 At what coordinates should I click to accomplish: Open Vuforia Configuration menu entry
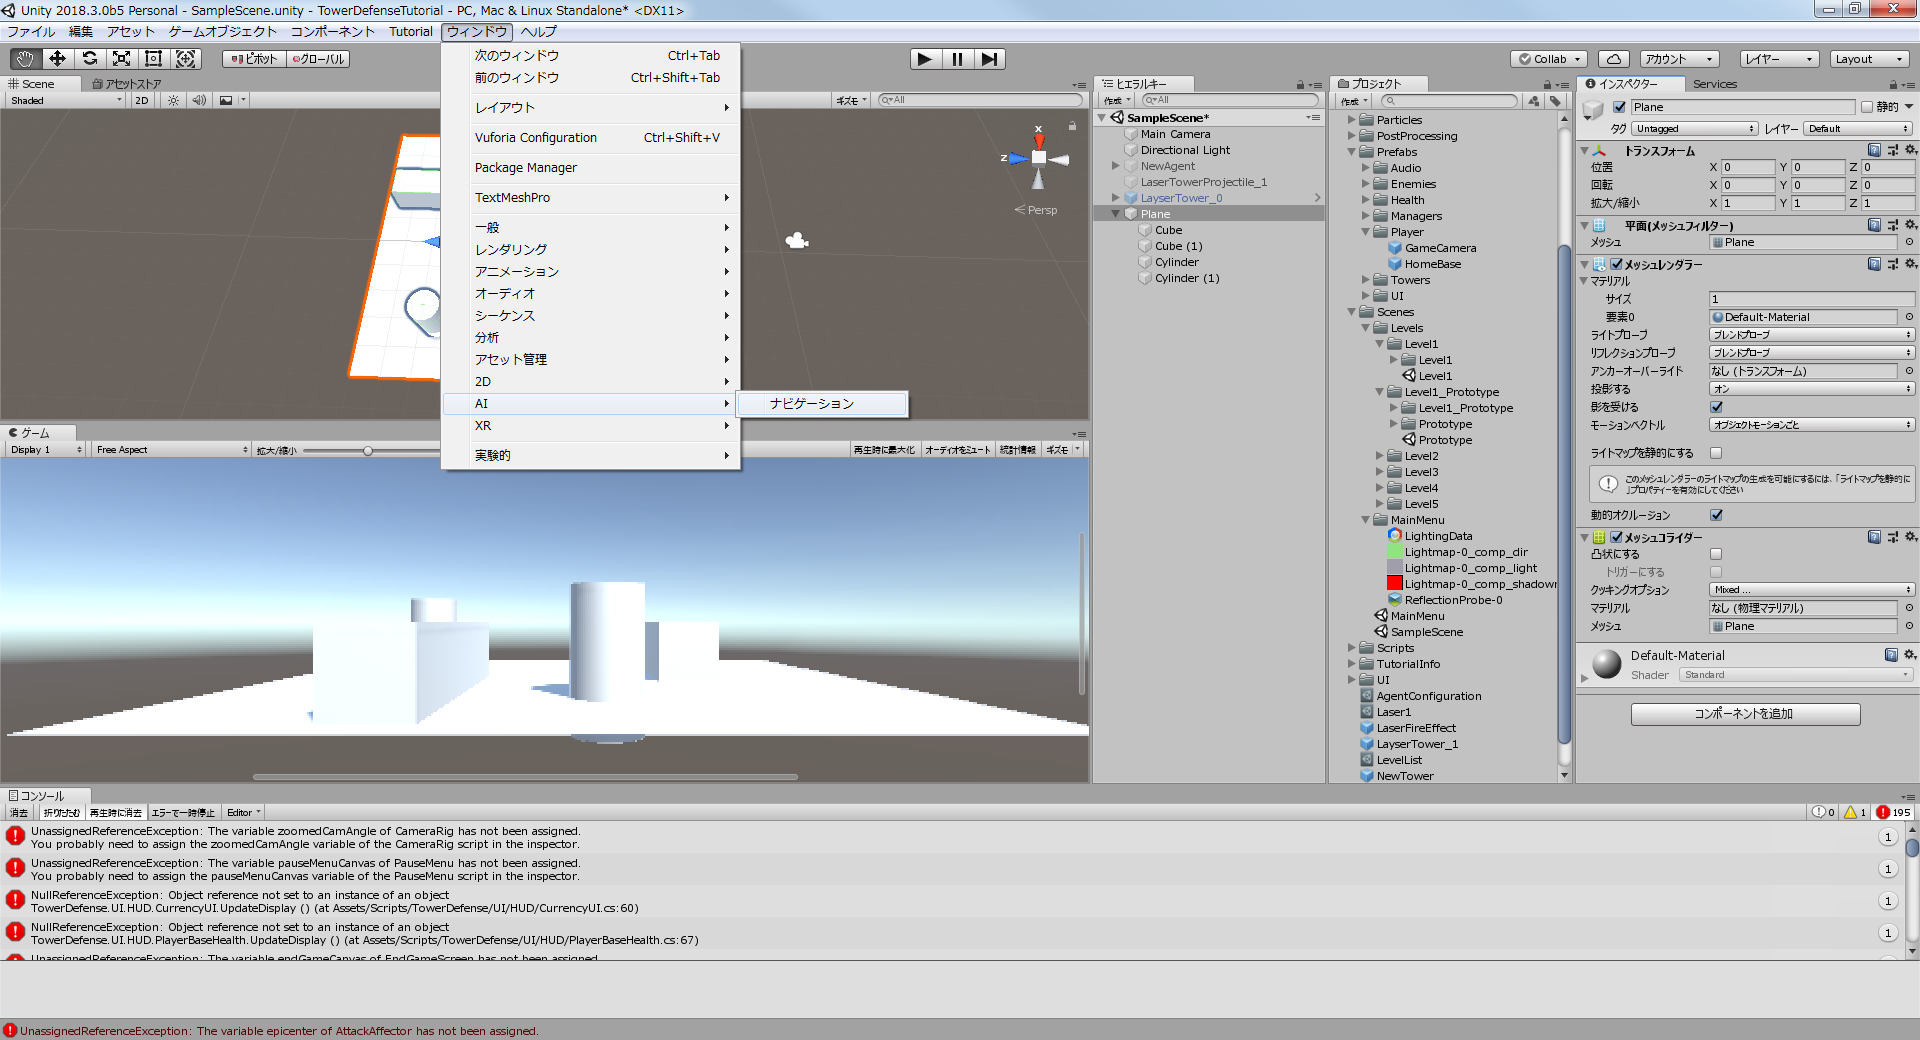click(x=590, y=138)
